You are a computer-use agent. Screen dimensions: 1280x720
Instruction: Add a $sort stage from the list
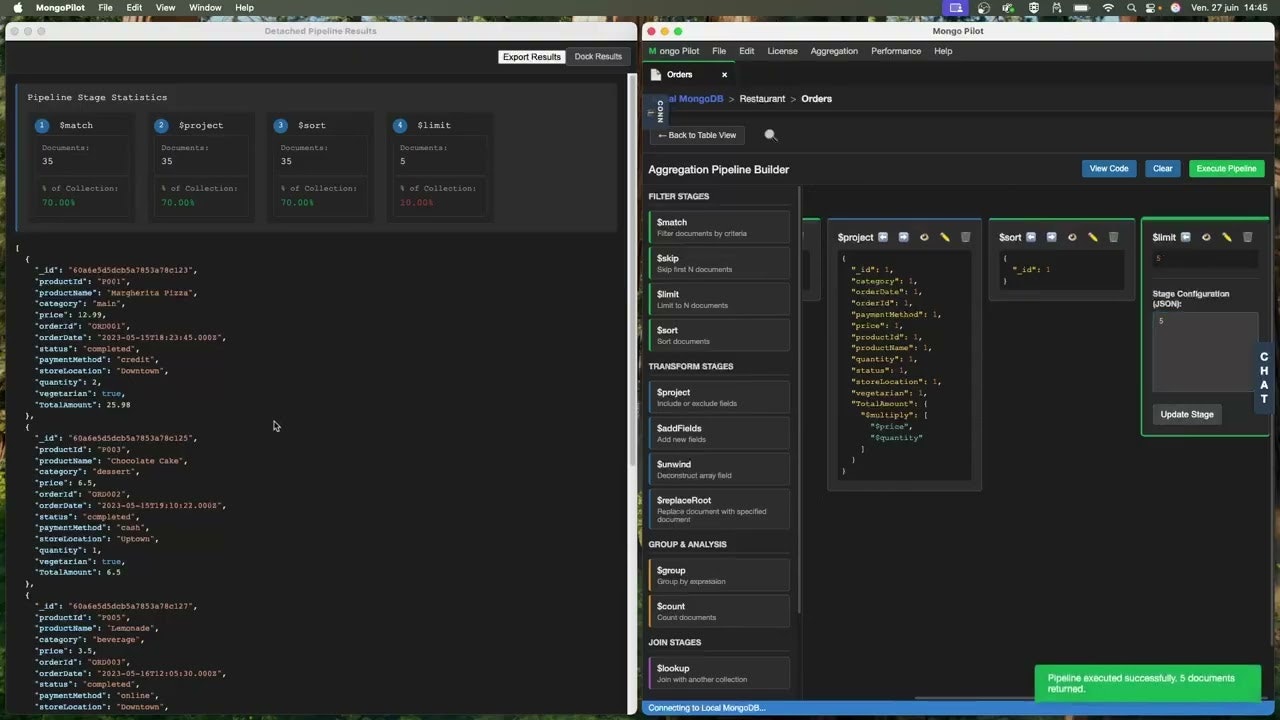[x=719, y=335]
